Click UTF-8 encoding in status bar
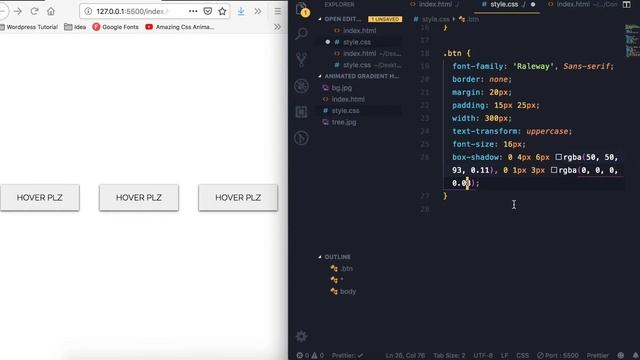This screenshot has height=360, width=640. pyautogui.click(x=483, y=356)
